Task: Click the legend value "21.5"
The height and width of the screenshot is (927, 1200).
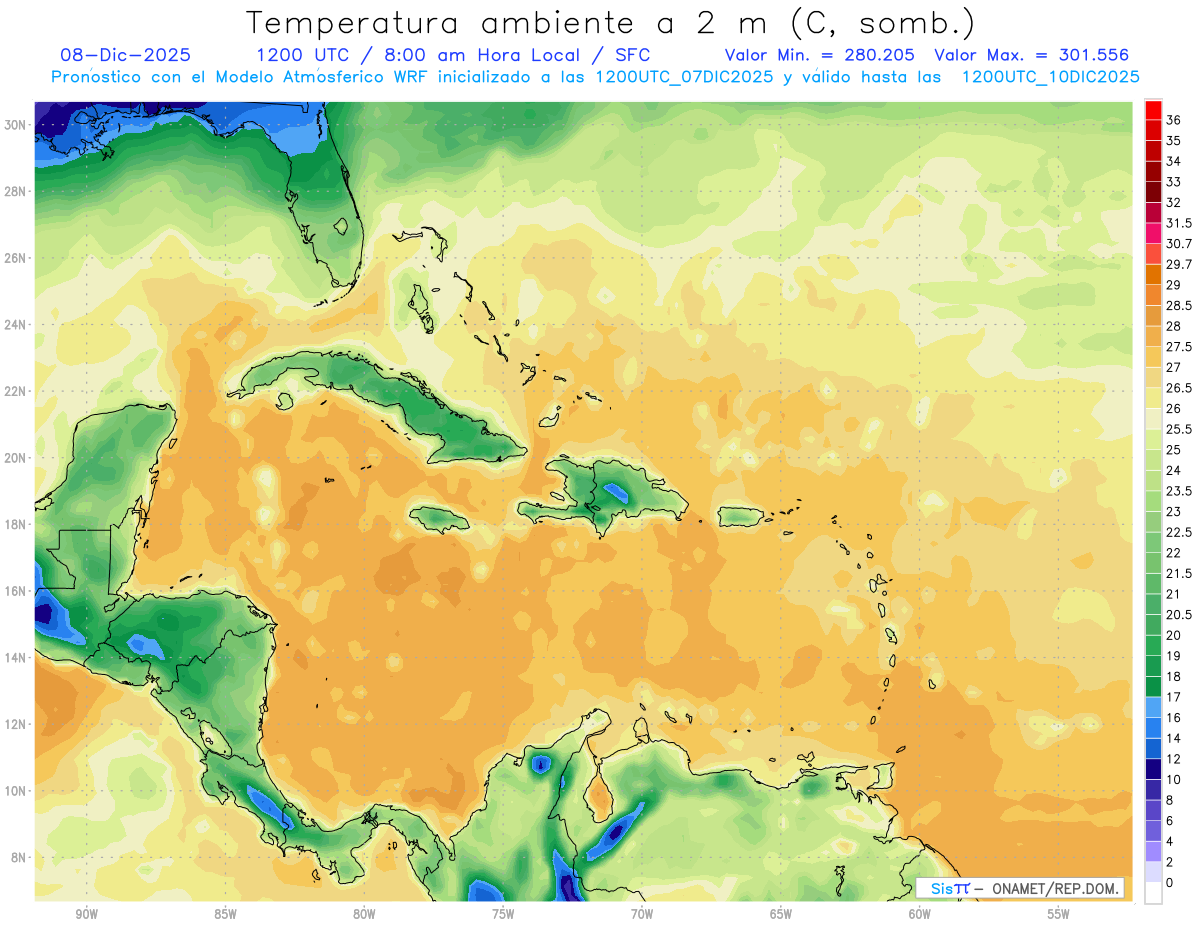Action: tap(1178, 573)
